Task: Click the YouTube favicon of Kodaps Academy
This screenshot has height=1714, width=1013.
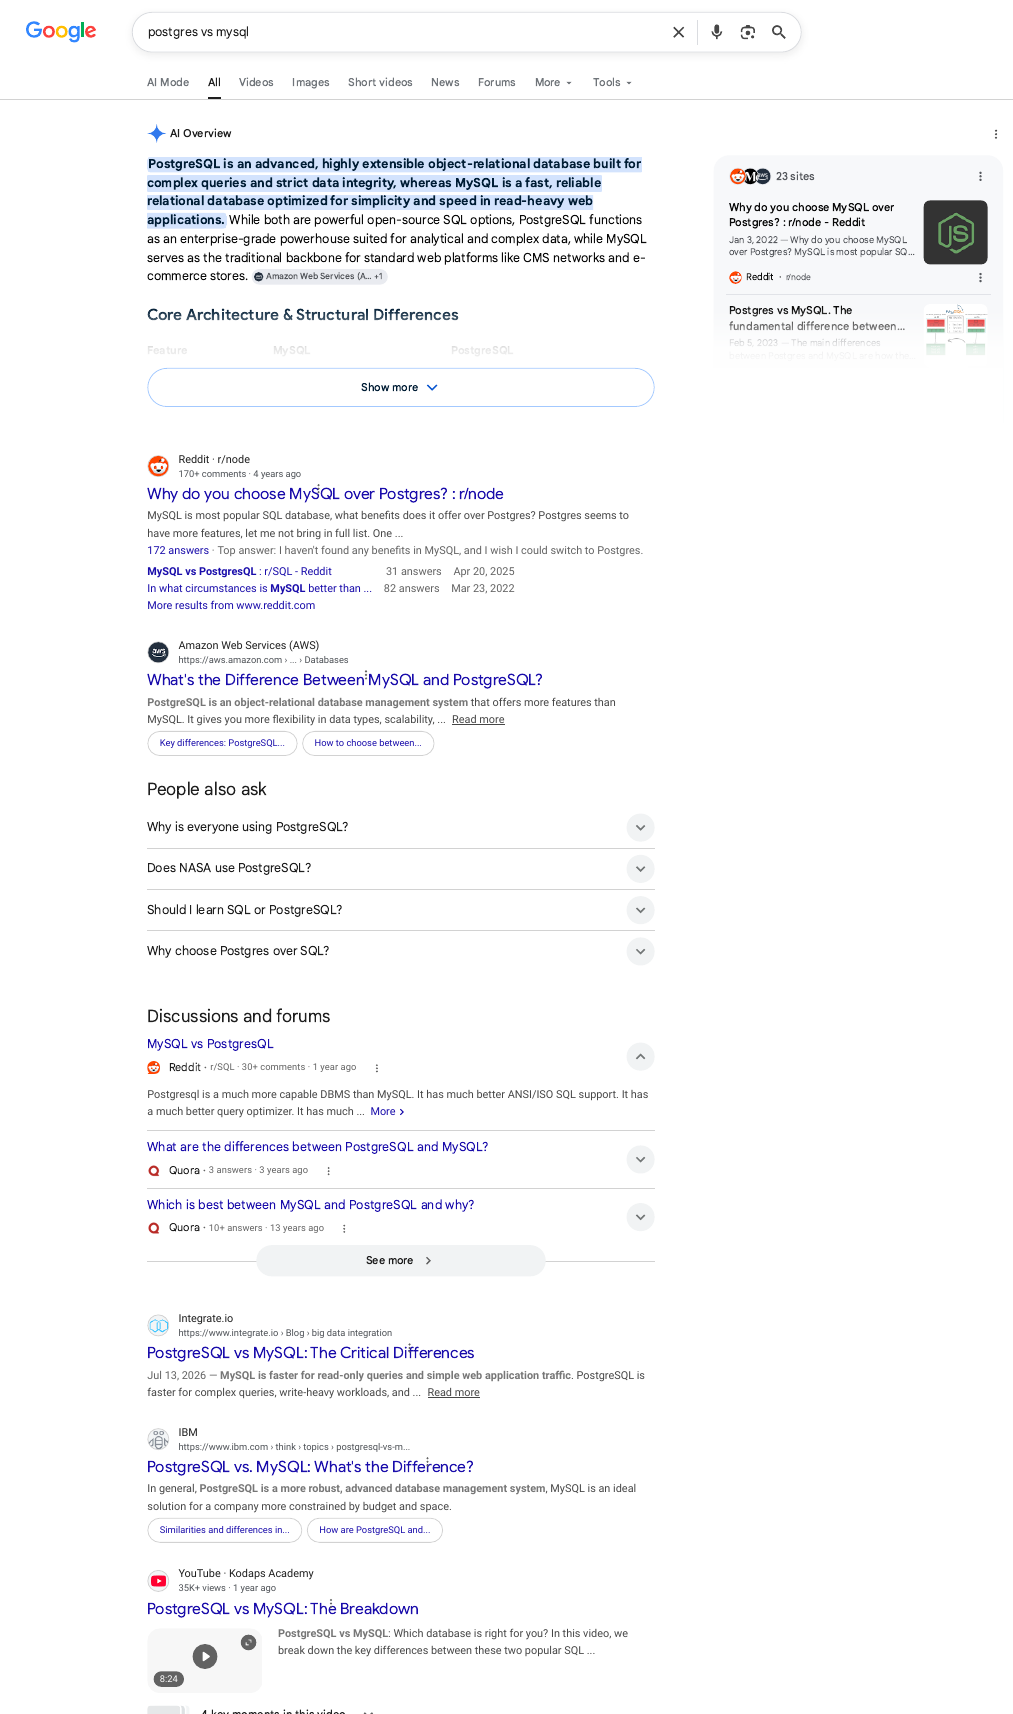Action: pos(158,1580)
